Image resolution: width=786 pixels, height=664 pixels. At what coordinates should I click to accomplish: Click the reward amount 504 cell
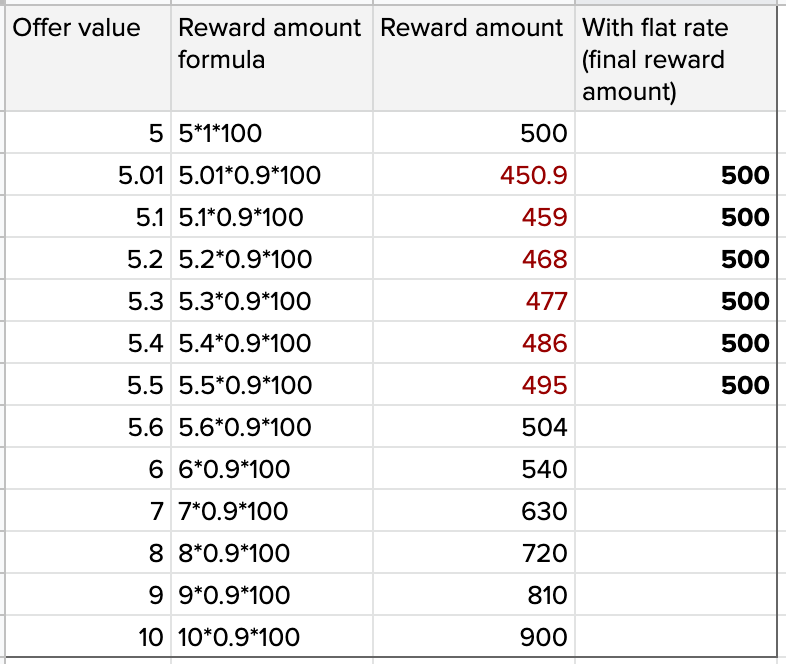click(473, 428)
